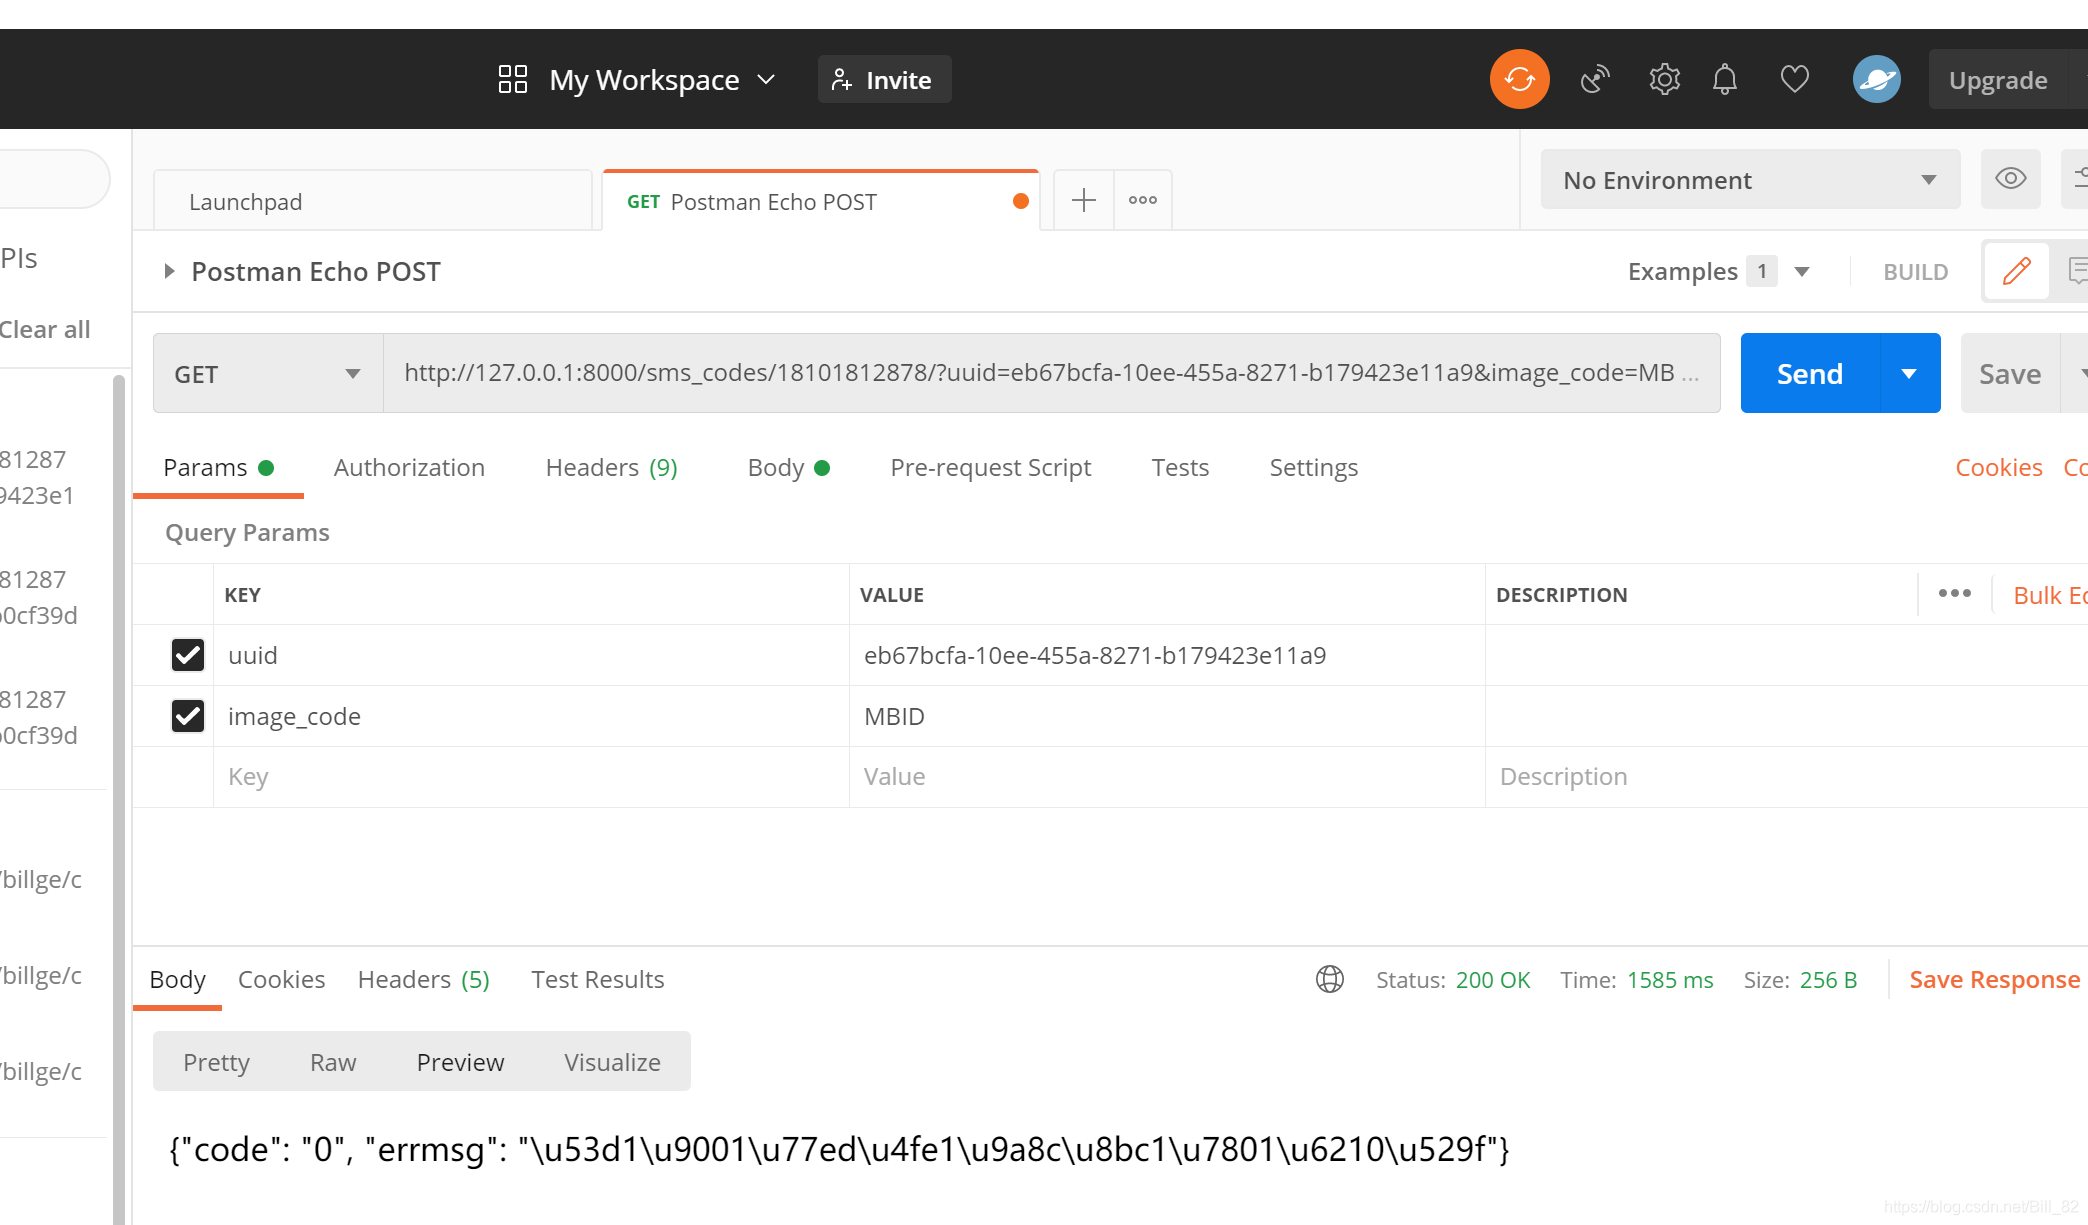
Task: Select the response Headers (5) tab
Action: (423, 979)
